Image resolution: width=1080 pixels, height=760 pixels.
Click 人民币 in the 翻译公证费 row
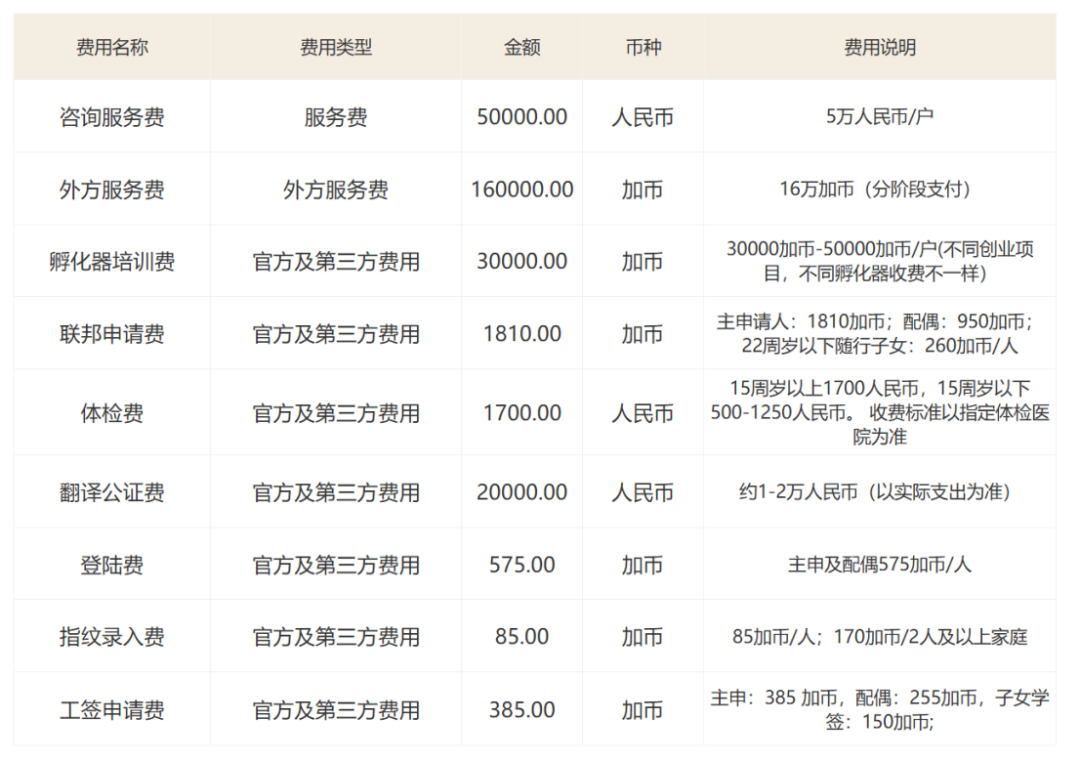(x=643, y=493)
